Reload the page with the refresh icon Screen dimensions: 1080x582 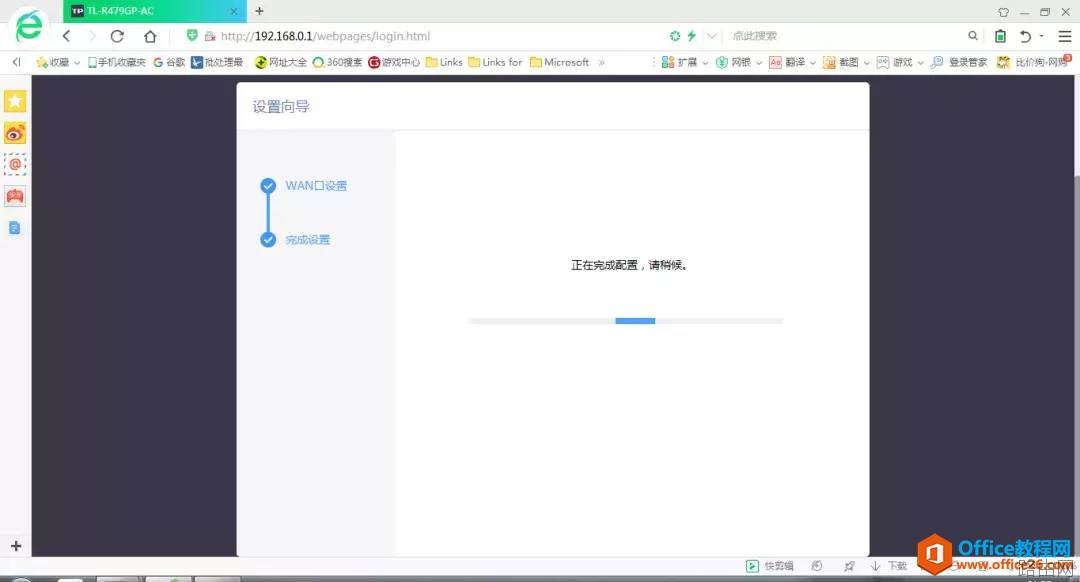click(117, 36)
